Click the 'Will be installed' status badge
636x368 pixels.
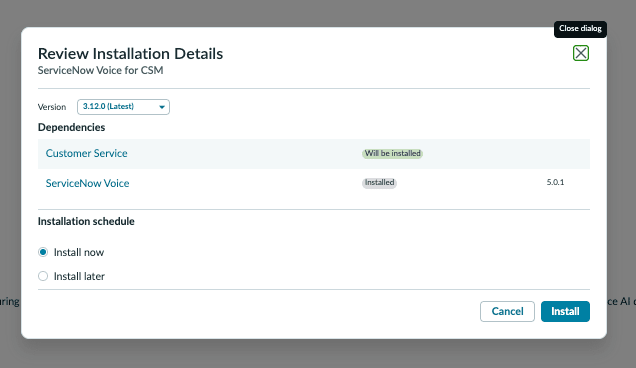point(392,153)
